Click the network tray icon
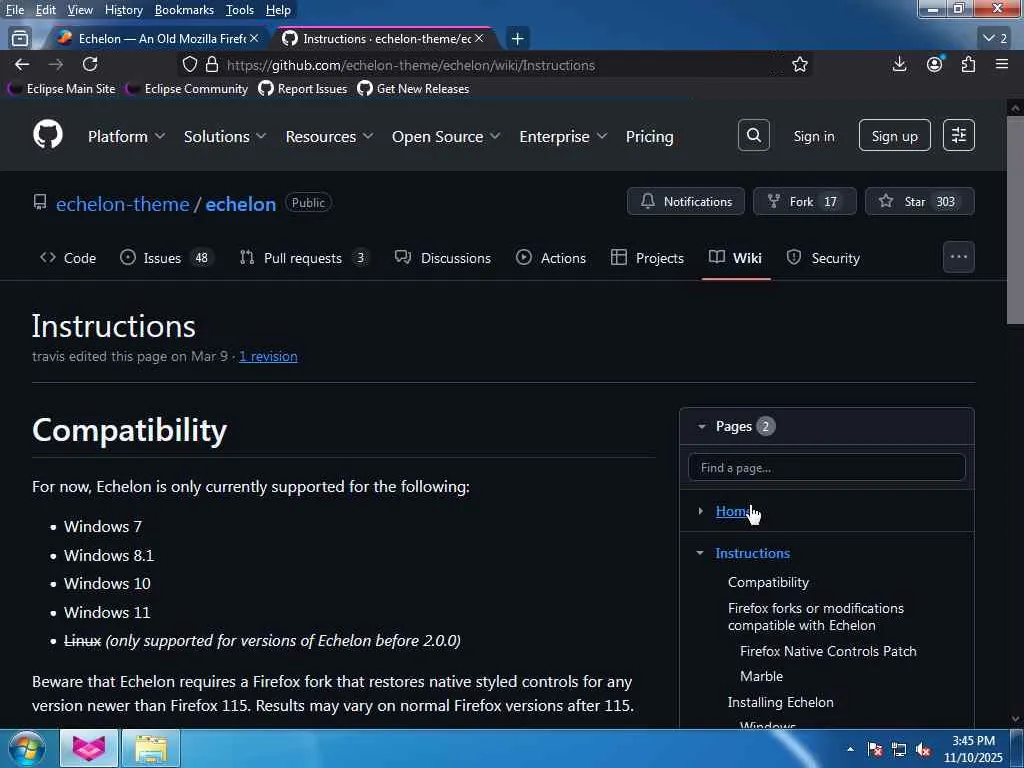This screenshot has width=1024, height=768. coord(899,750)
